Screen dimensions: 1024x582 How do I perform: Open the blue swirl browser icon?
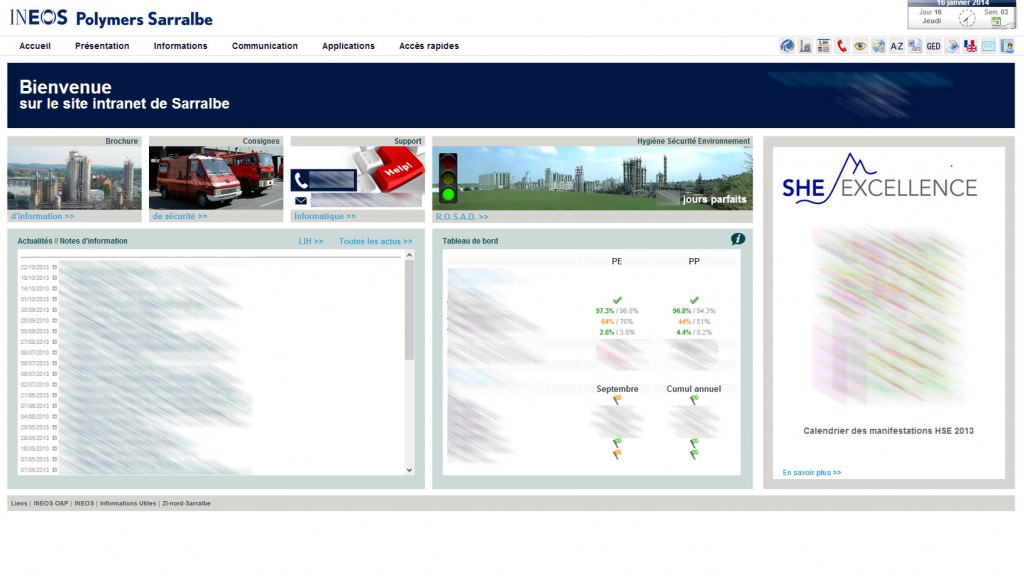tap(787, 46)
